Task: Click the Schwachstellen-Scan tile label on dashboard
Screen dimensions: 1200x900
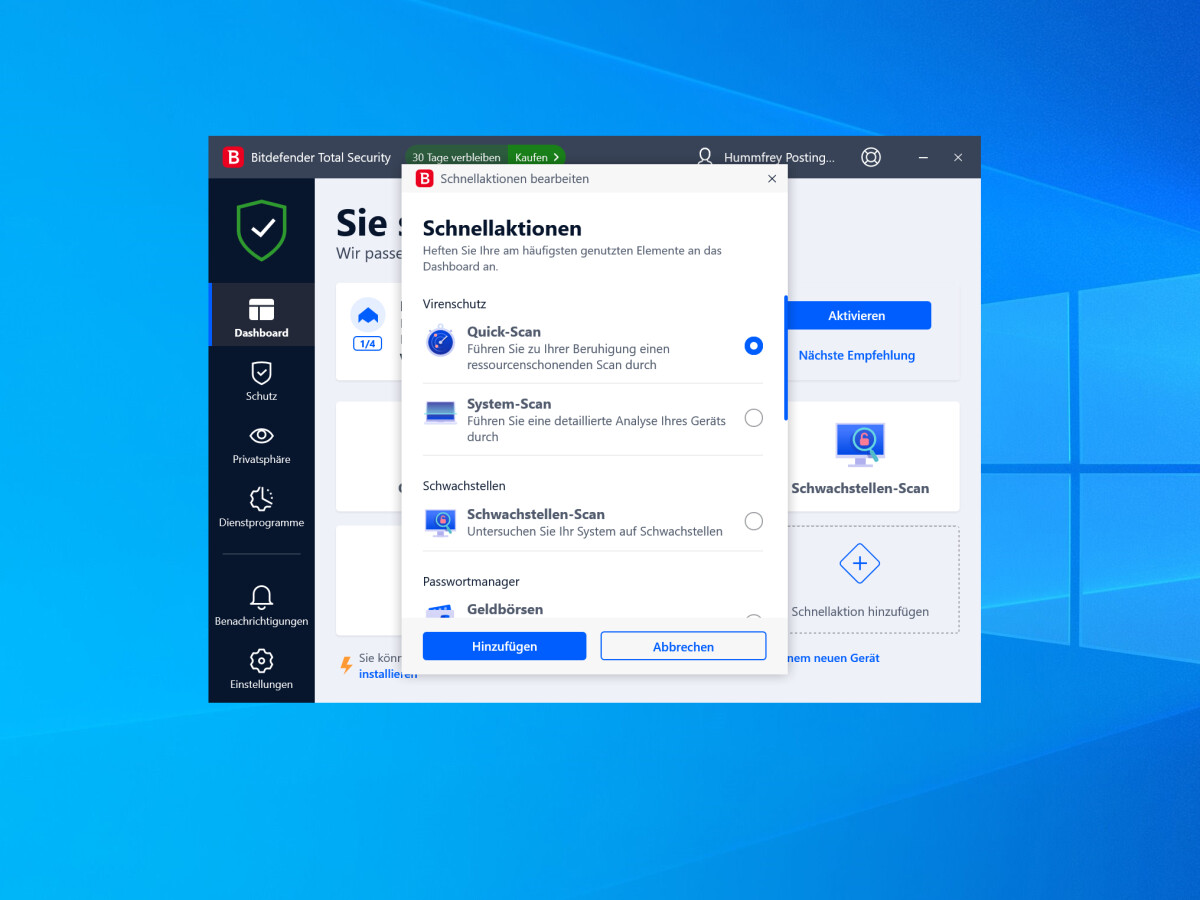Action: coord(860,488)
